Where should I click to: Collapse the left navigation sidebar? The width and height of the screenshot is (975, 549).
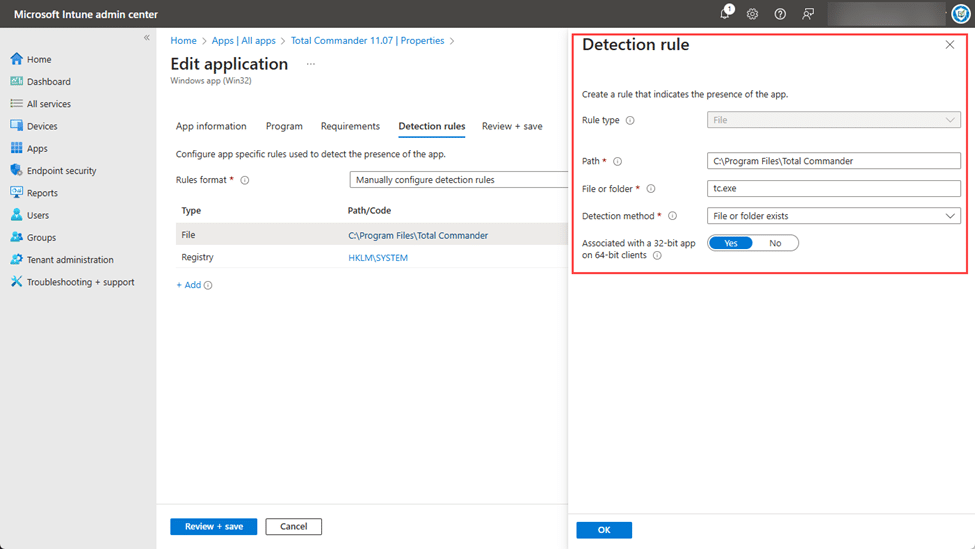pyautogui.click(x=147, y=38)
